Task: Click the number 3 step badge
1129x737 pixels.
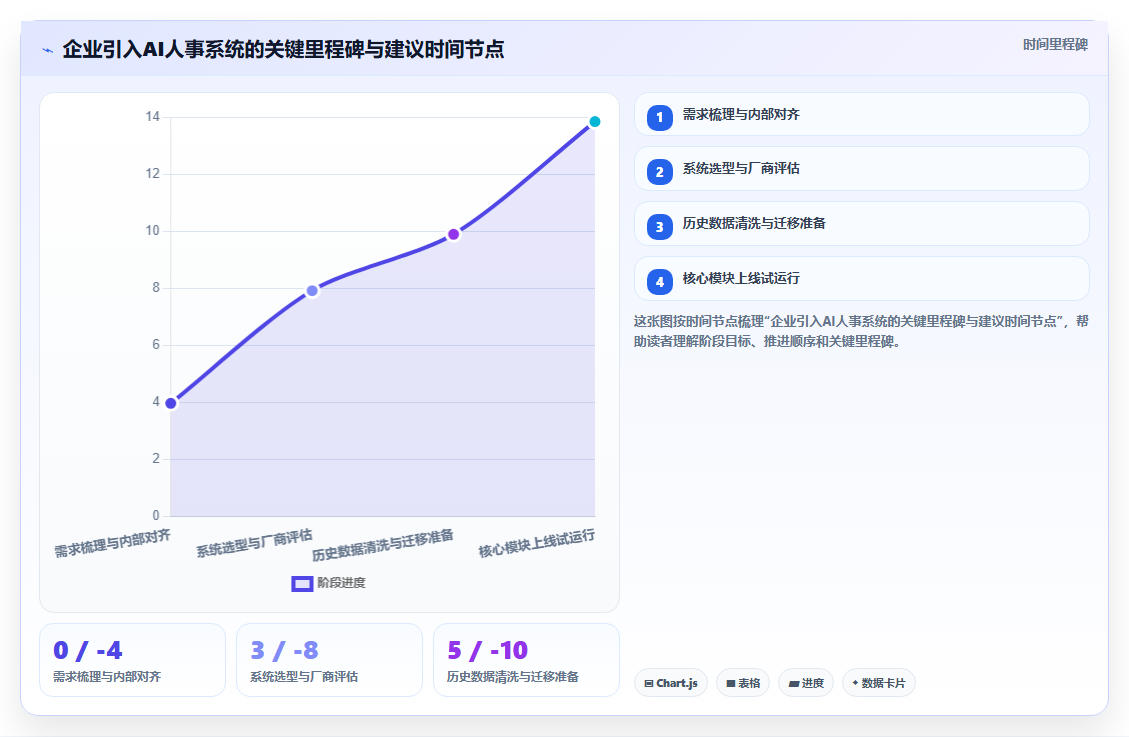Action: point(660,227)
